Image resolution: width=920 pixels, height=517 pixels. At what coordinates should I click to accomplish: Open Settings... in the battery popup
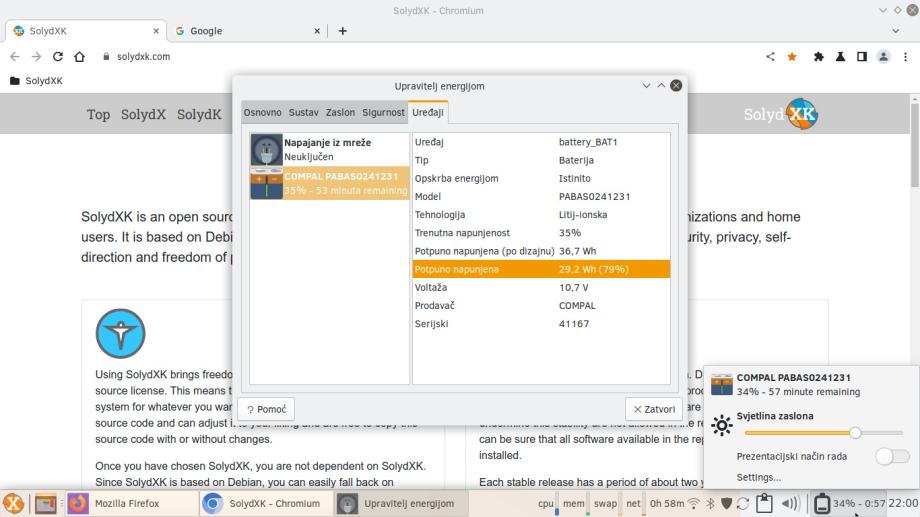(x=759, y=477)
